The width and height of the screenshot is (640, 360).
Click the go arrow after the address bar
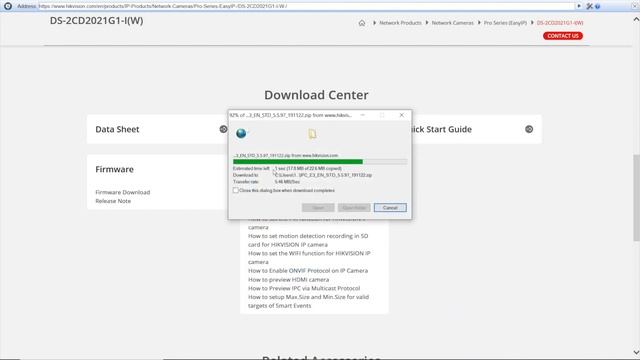click(579, 6)
